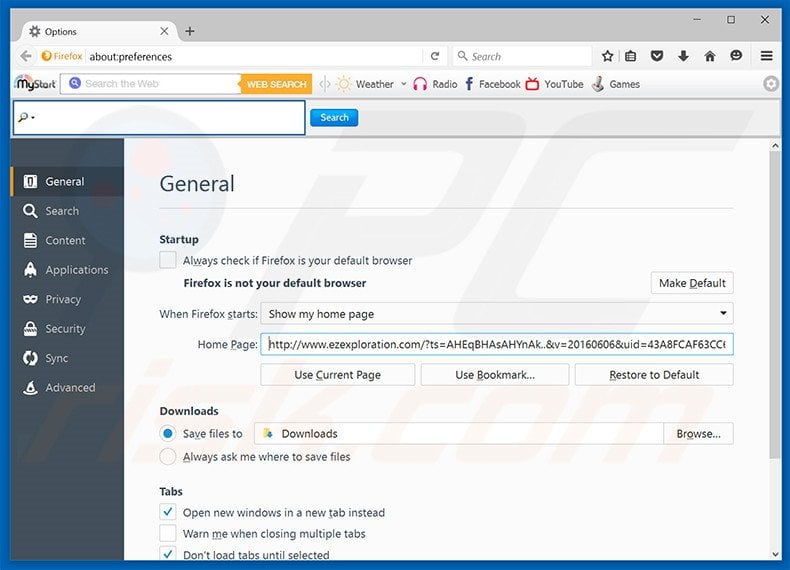790x570 pixels.
Task: Go to Security preferences
Action: (67, 329)
